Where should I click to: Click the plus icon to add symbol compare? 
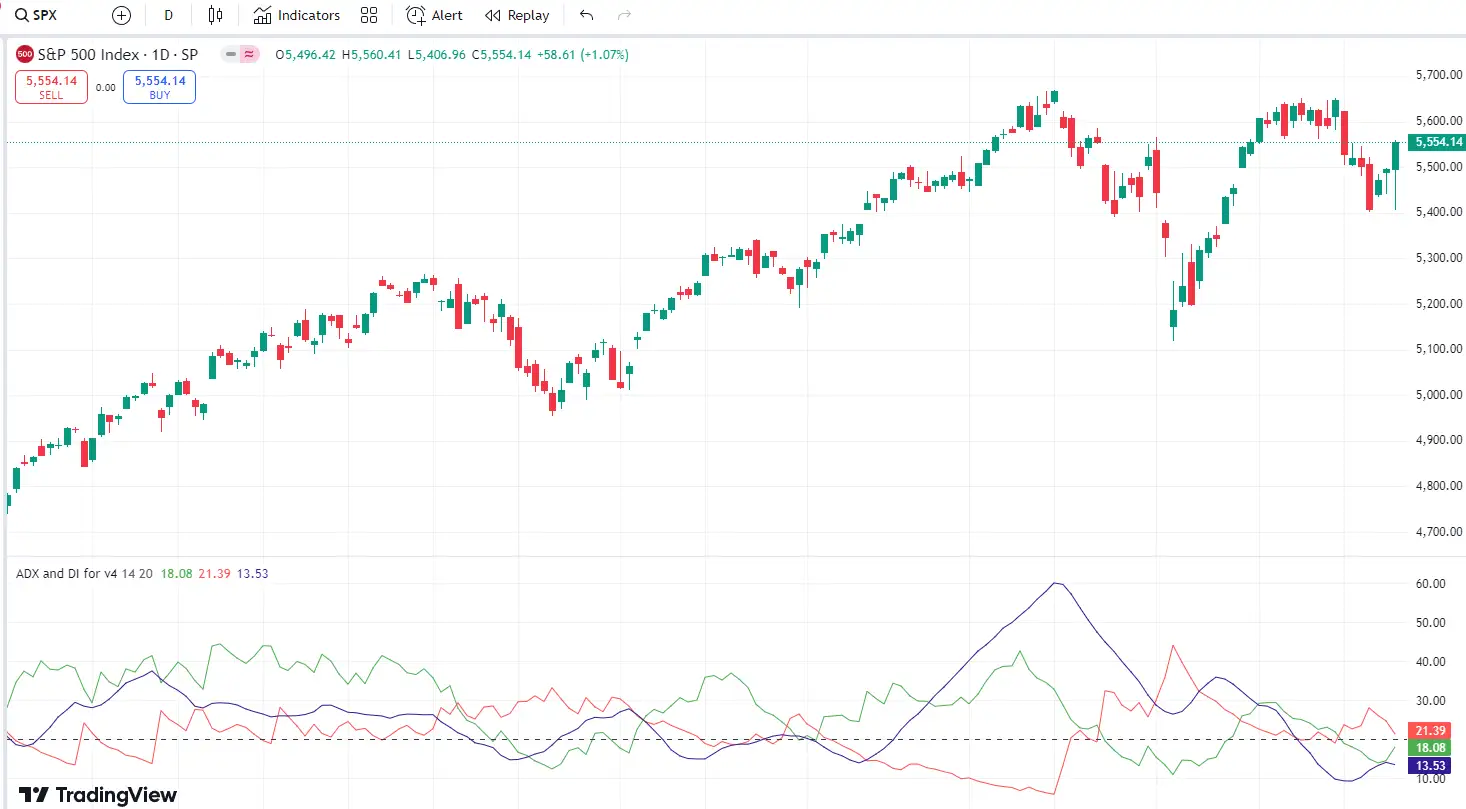point(121,15)
